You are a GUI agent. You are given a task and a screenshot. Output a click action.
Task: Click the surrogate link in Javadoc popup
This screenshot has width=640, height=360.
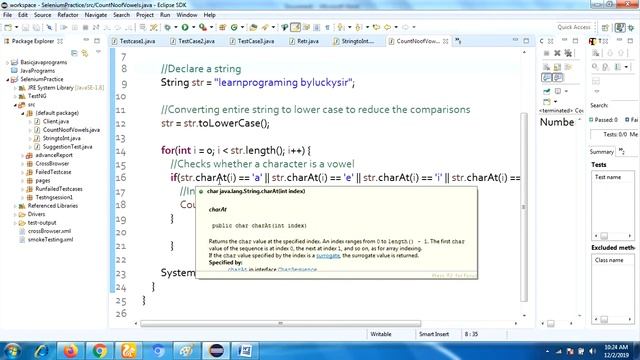(328, 256)
